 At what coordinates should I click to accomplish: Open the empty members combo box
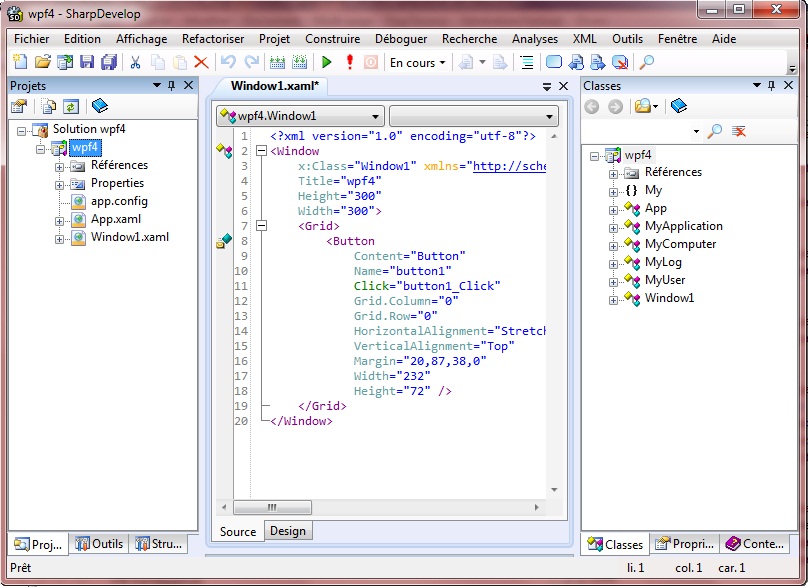point(474,116)
